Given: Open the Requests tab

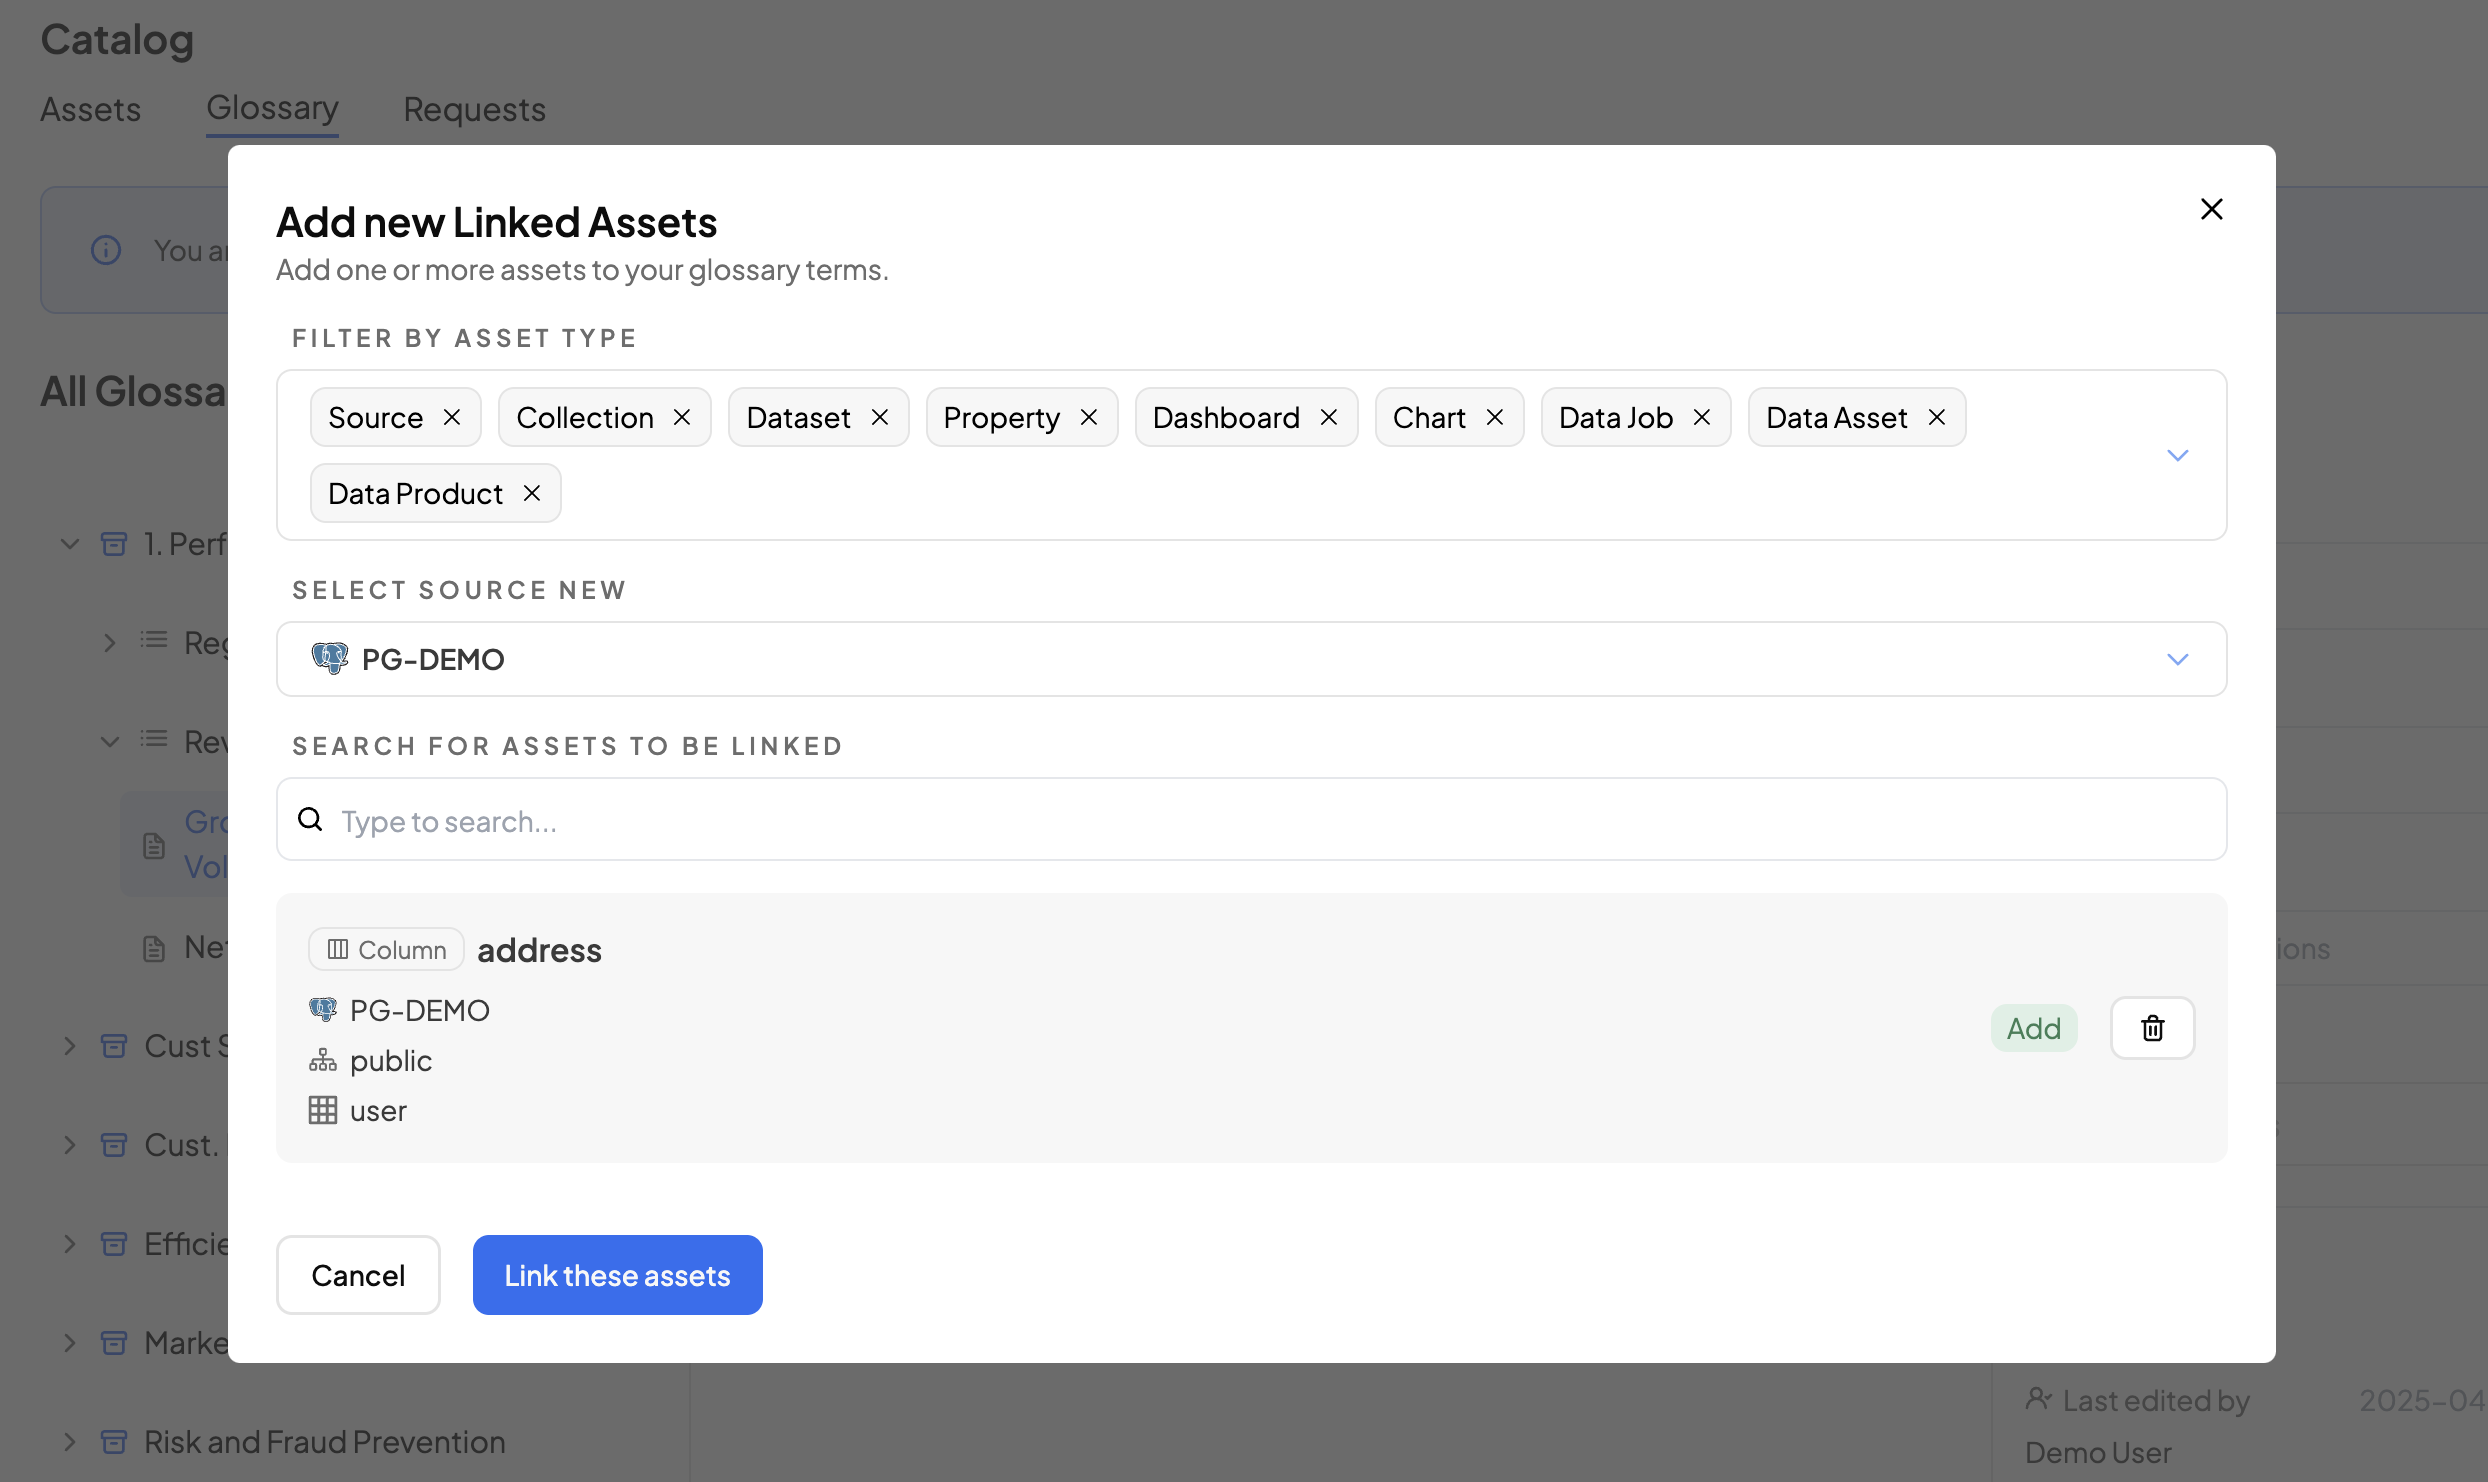Looking at the screenshot, I should click(474, 109).
